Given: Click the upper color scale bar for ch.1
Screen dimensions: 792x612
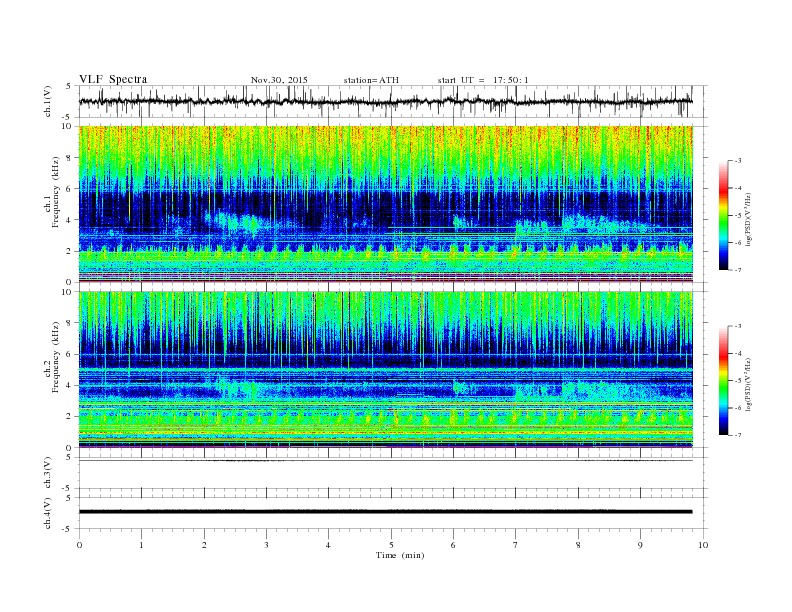Looking at the screenshot, I should click(x=723, y=215).
